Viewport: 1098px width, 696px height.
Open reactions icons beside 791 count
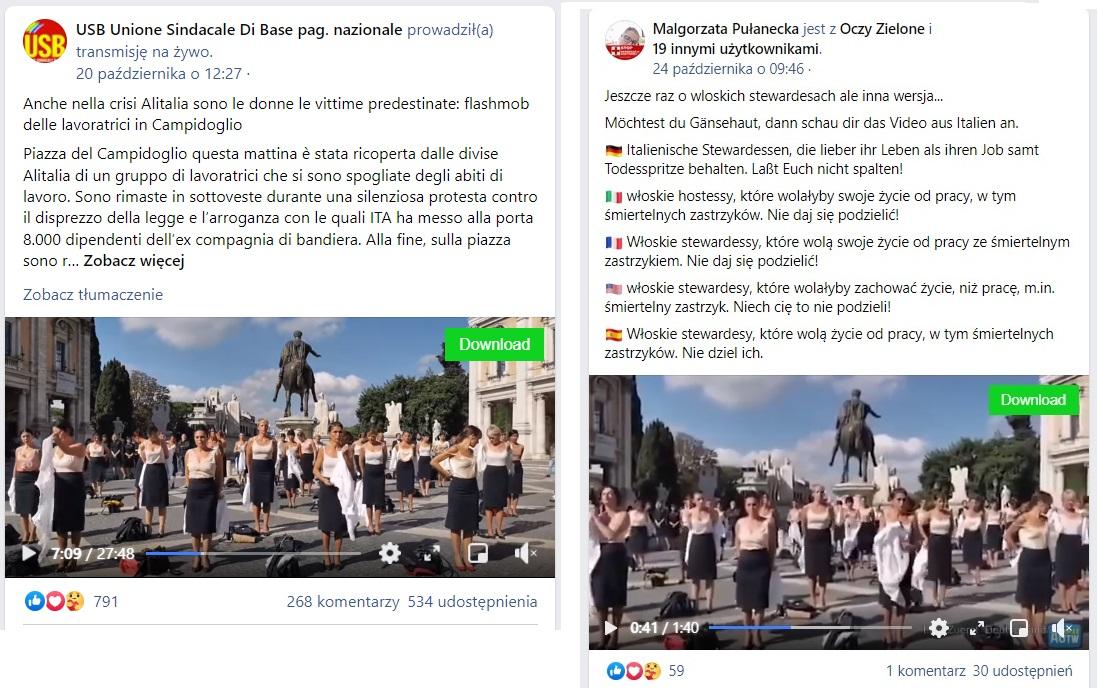55,601
